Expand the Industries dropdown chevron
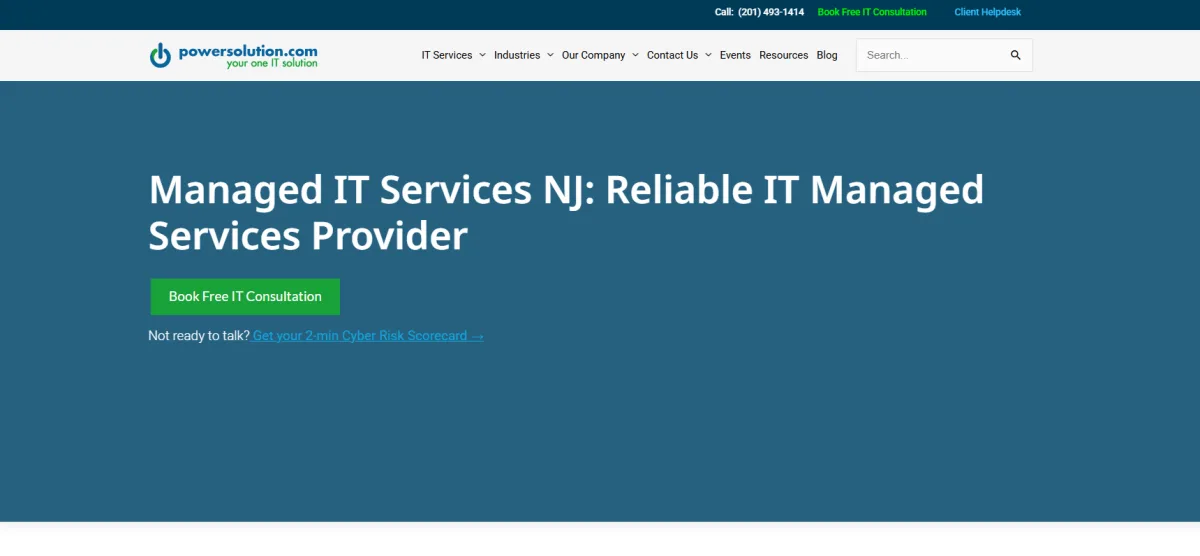This screenshot has height=556, width=1200. 550,55
